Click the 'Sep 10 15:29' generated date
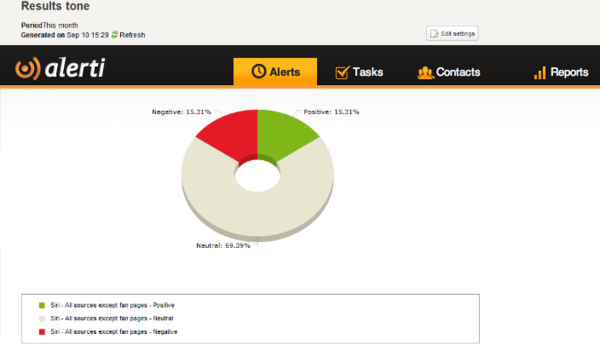 click(x=88, y=35)
